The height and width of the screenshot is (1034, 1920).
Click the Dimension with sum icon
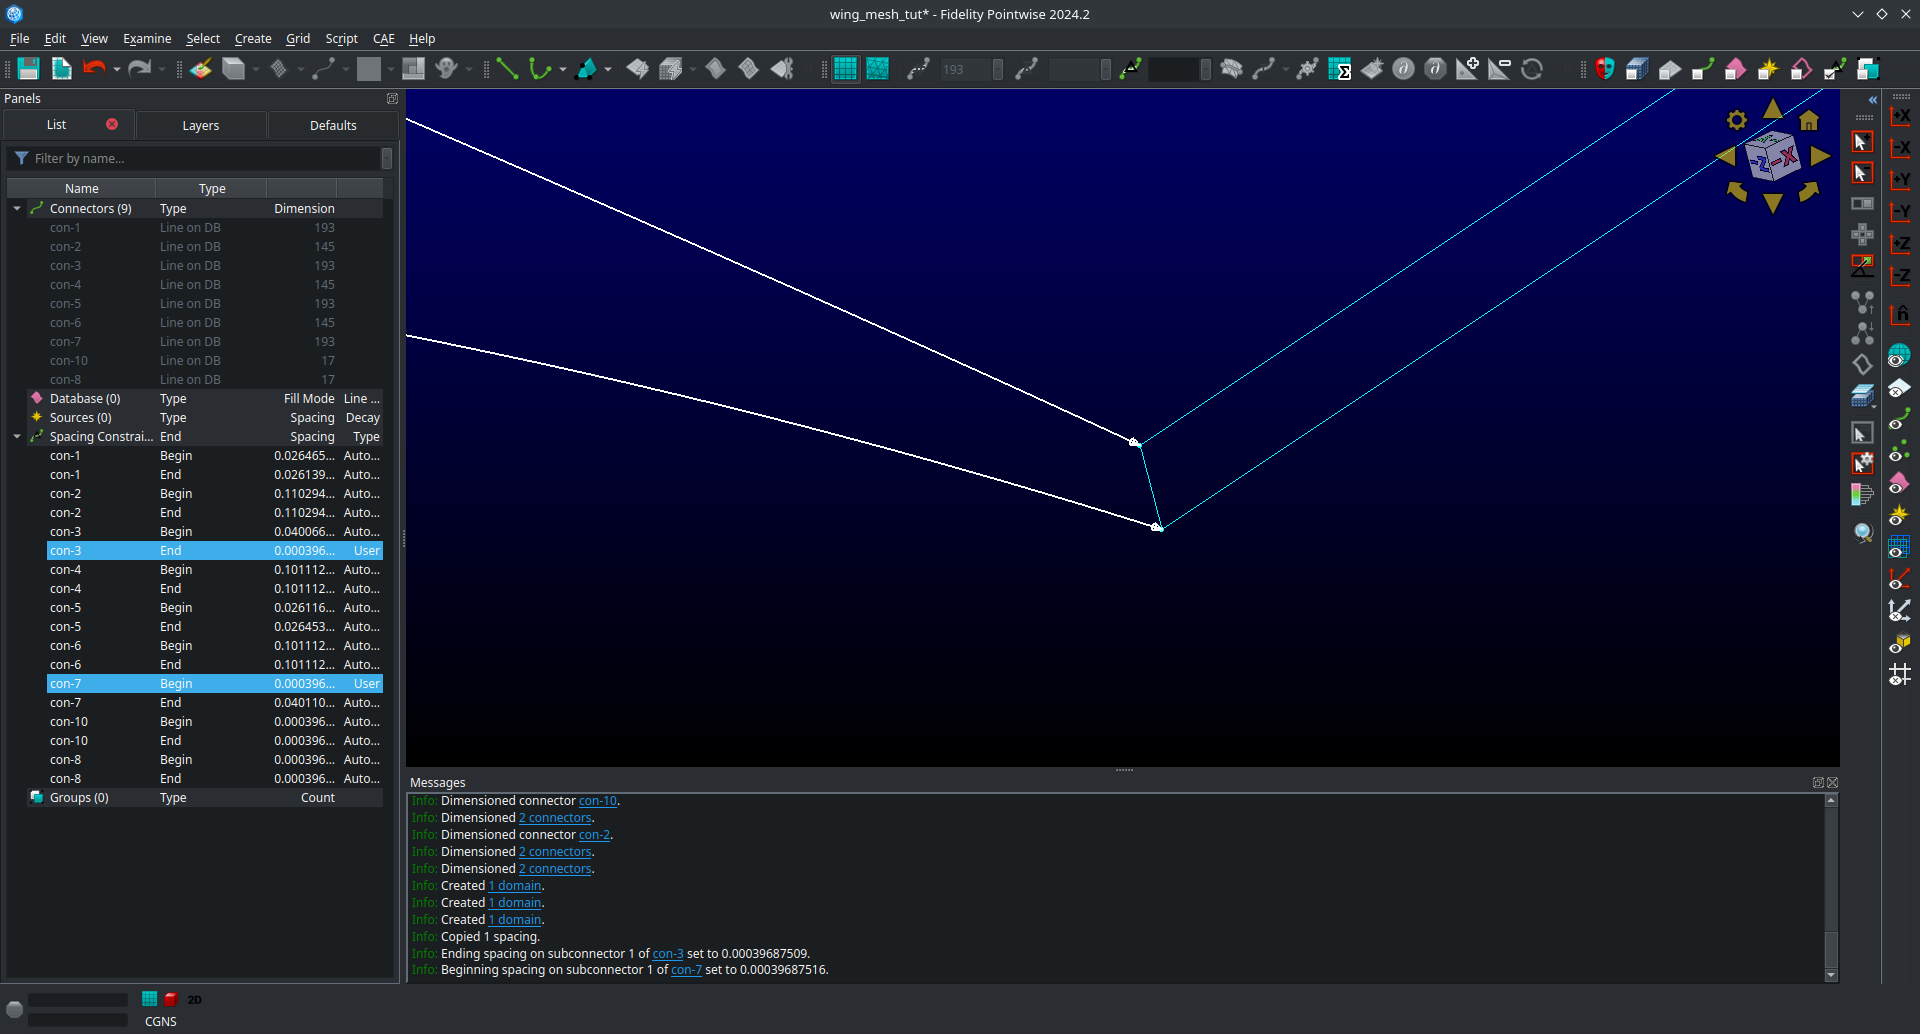pos(1341,70)
